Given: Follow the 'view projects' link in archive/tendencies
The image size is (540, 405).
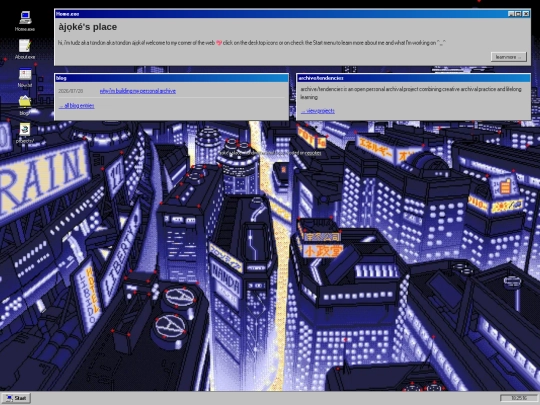Looking at the screenshot, I should tap(318, 111).
